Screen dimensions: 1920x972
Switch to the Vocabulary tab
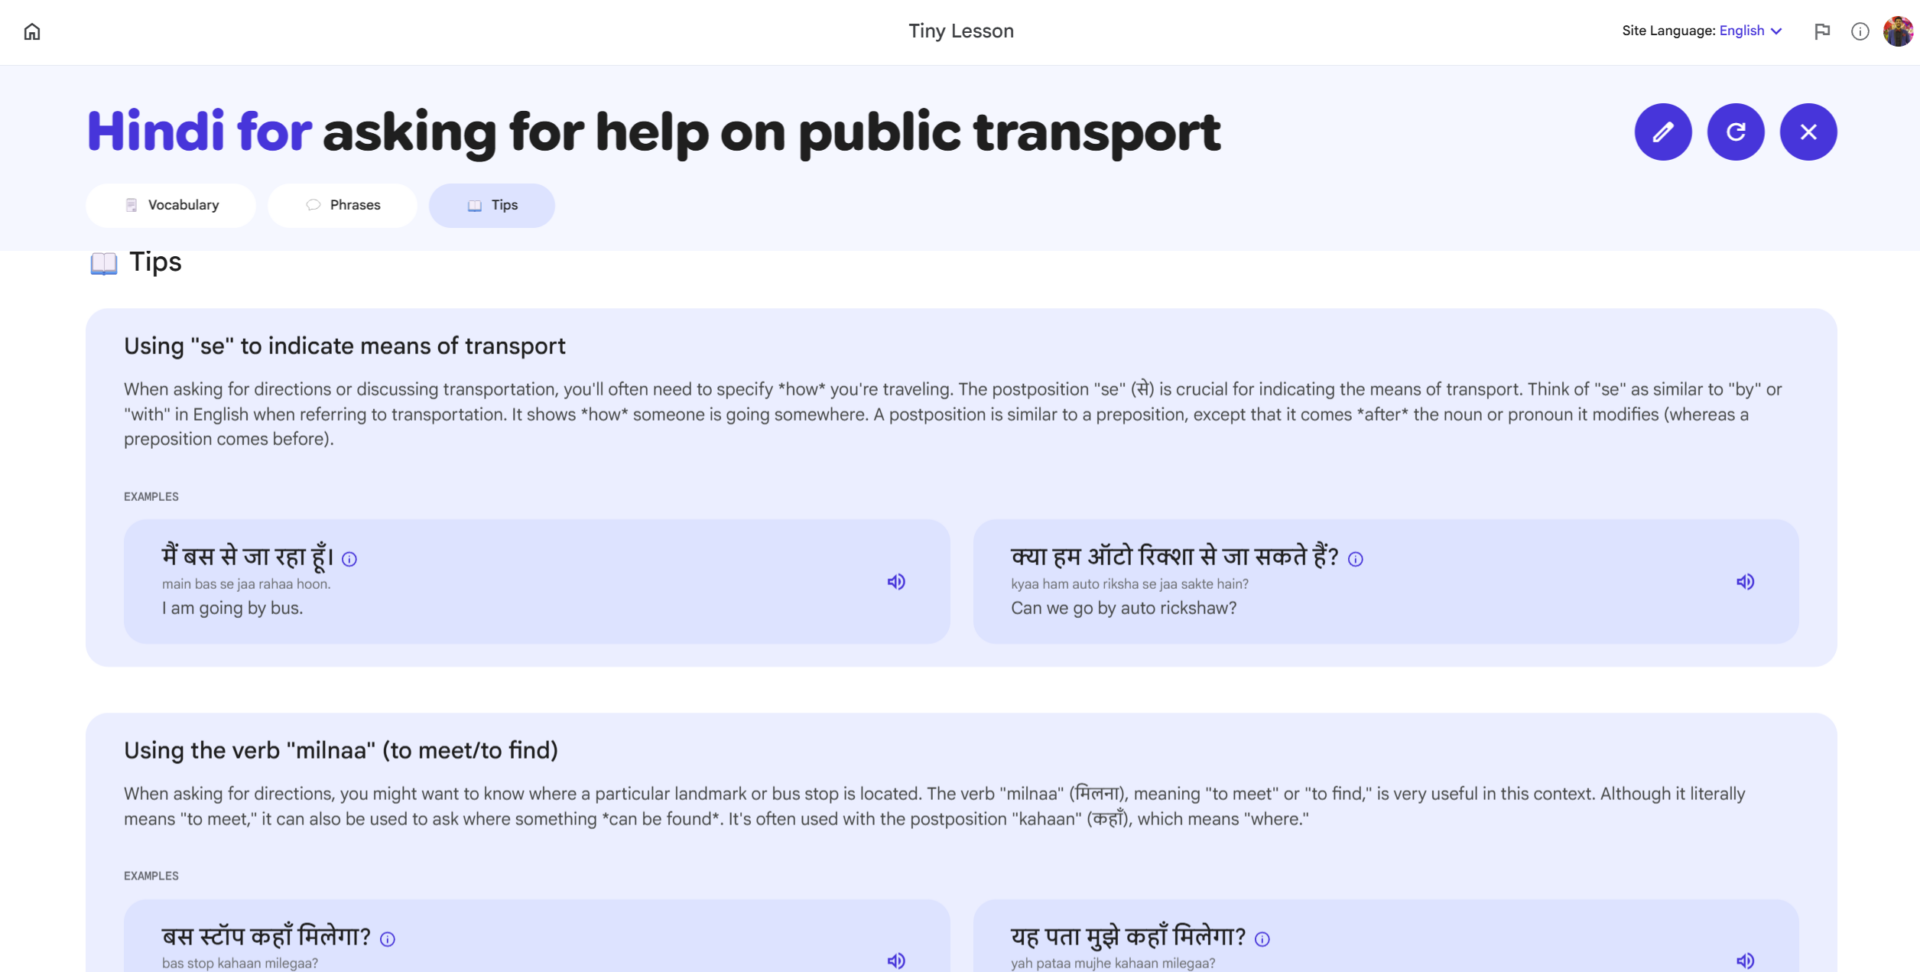[x=170, y=205]
